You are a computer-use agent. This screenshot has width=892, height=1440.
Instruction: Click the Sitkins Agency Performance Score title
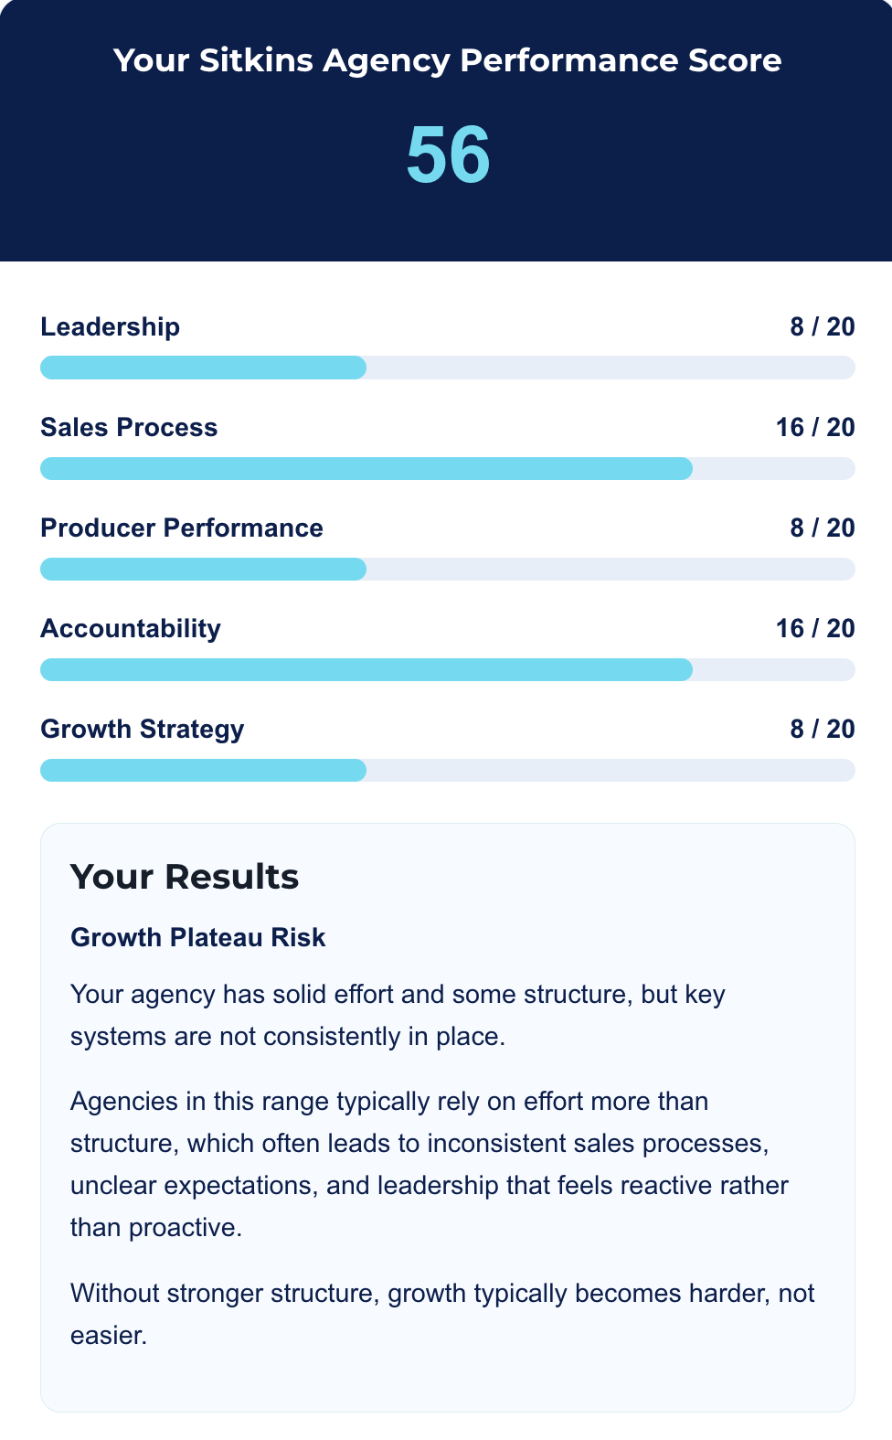[x=447, y=60]
